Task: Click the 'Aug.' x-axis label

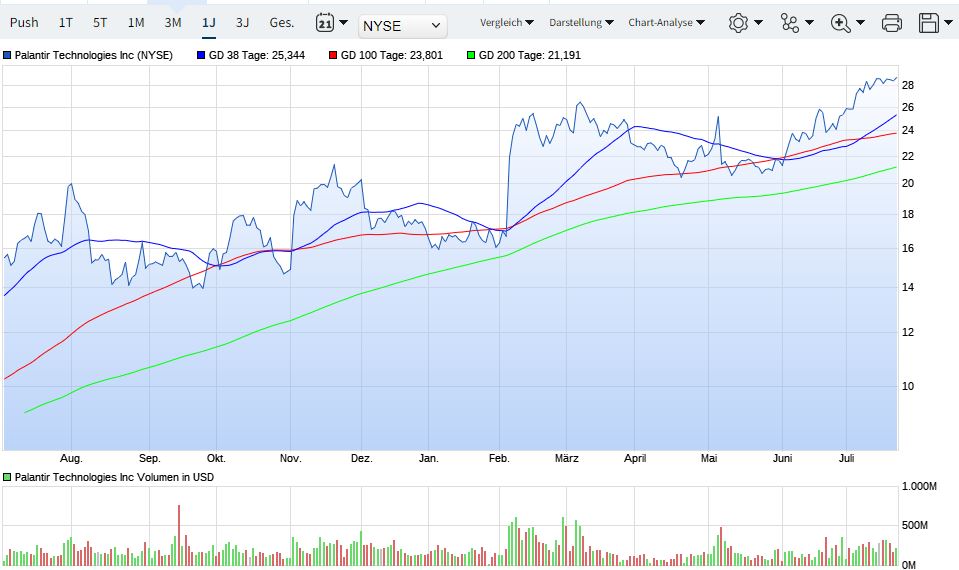Action: click(x=71, y=458)
